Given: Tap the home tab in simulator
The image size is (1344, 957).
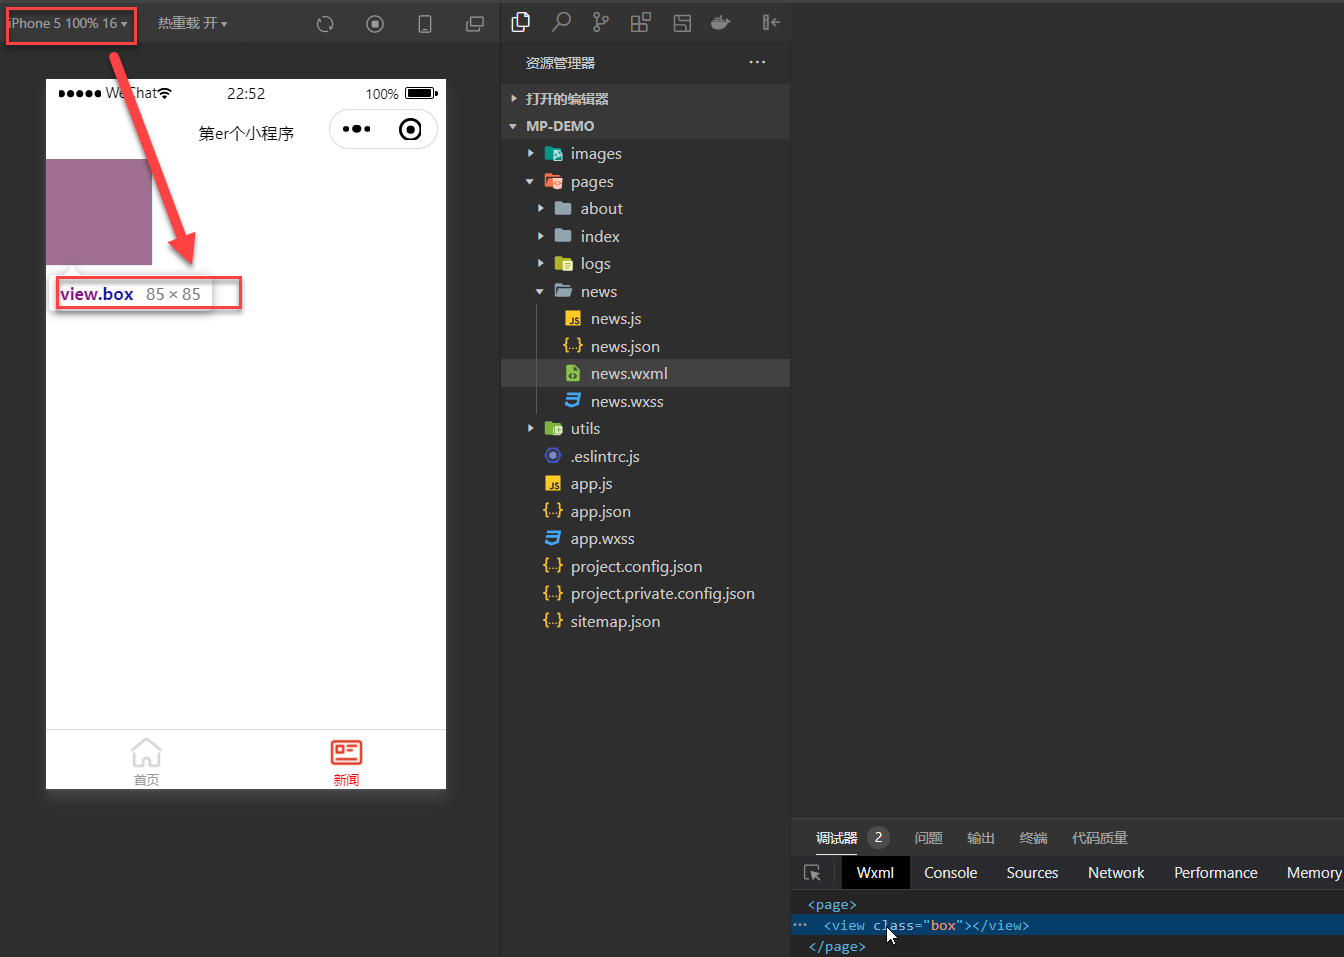Looking at the screenshot, I should (x=146, y=761).
